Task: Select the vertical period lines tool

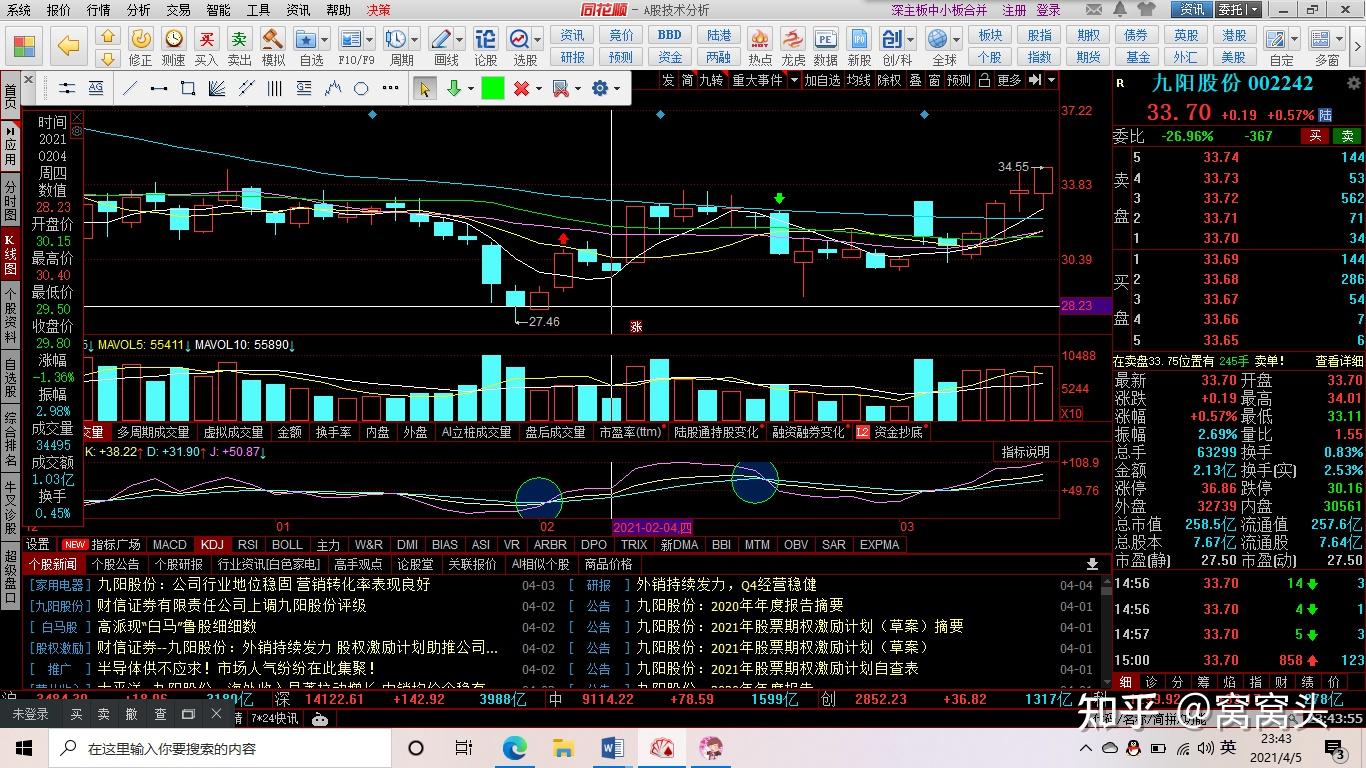Action: click(274, 88)
